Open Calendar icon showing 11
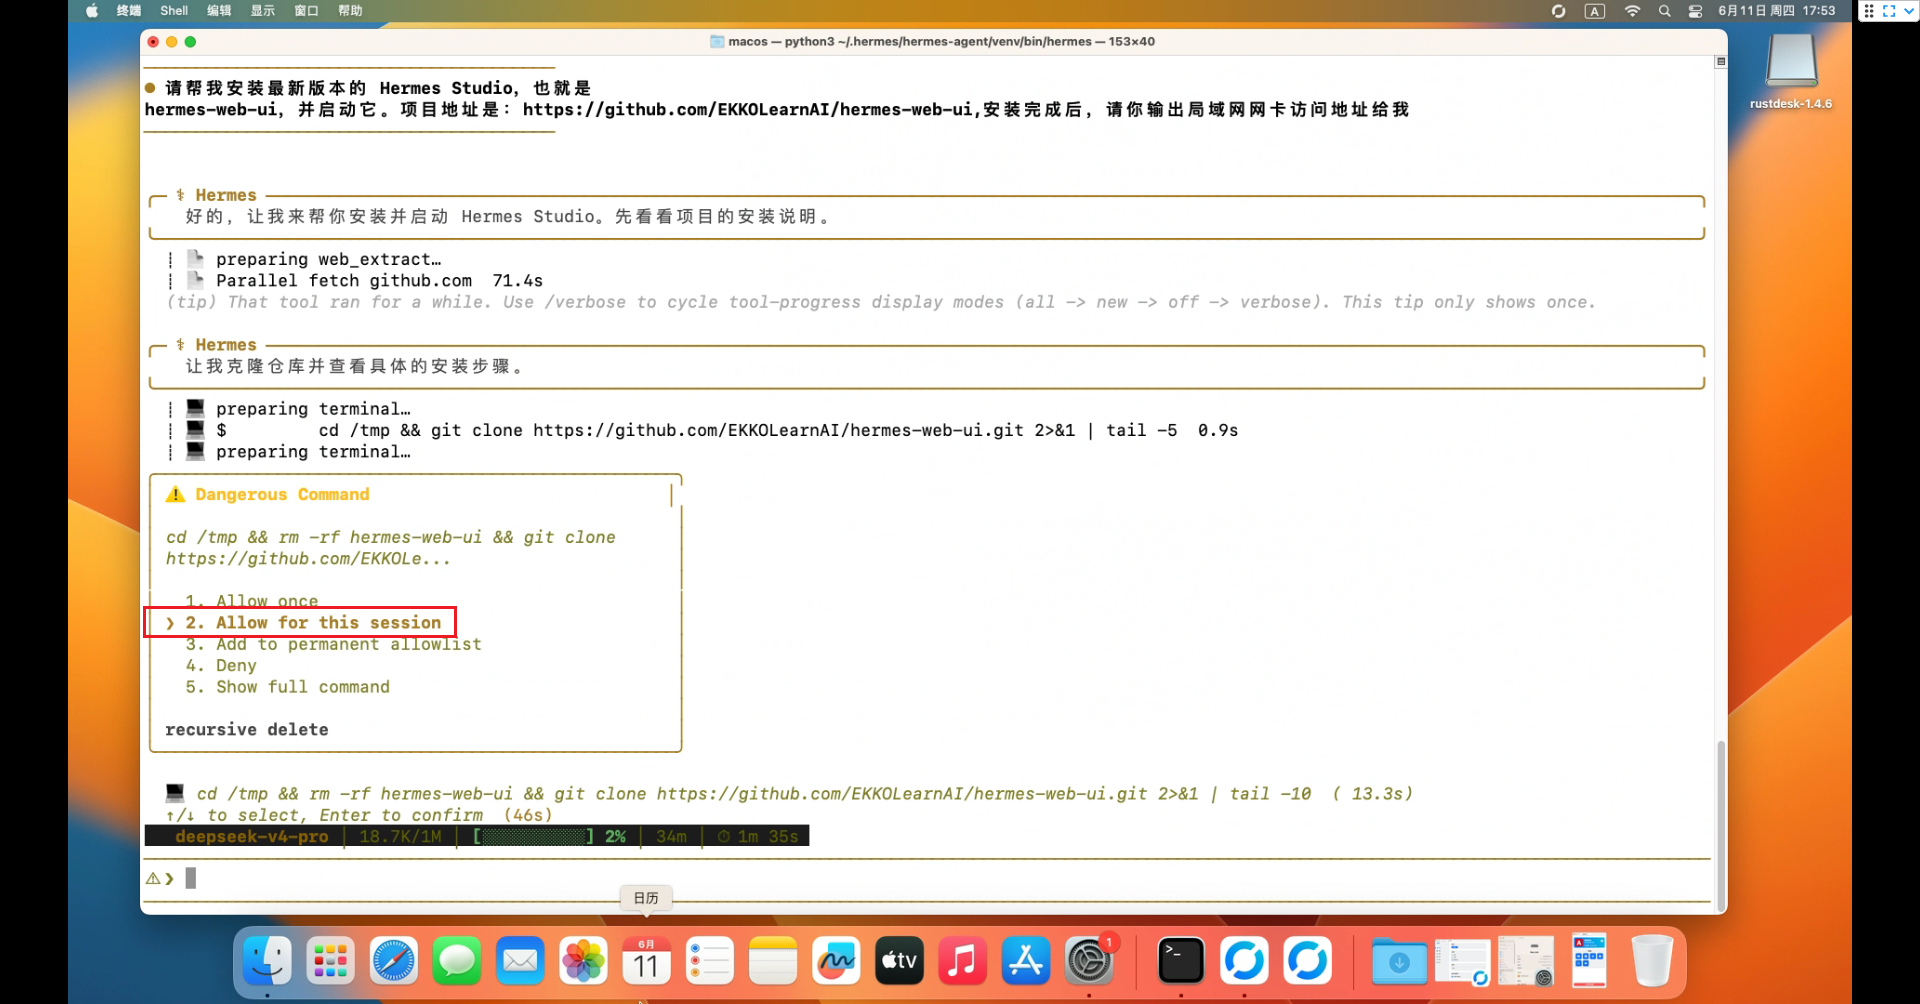The width and height of the screenshot is (1920, 1004). tap(647, 961)
